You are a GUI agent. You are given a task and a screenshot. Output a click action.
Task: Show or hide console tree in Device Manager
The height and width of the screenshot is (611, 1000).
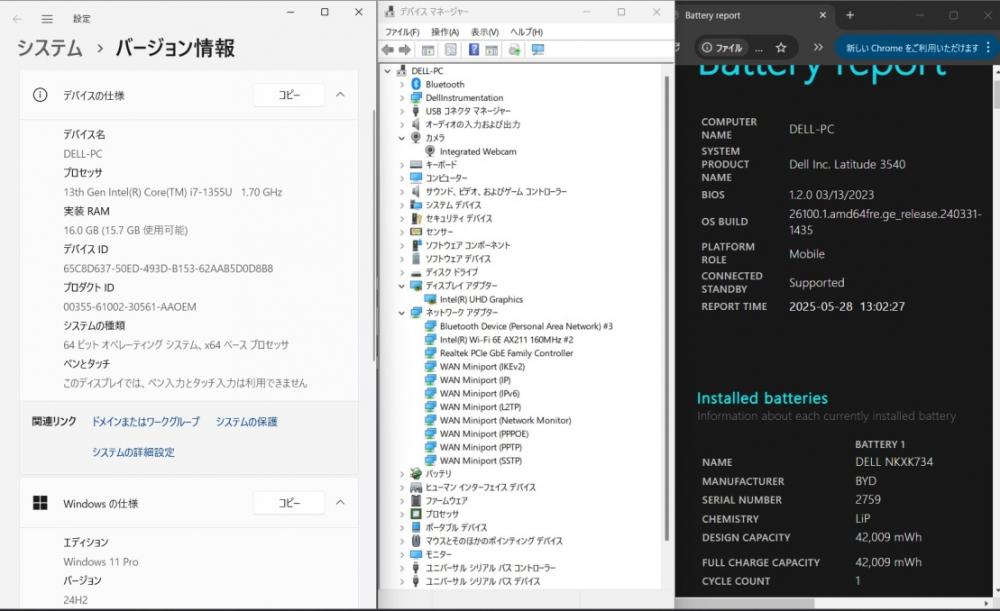(428, 50)
